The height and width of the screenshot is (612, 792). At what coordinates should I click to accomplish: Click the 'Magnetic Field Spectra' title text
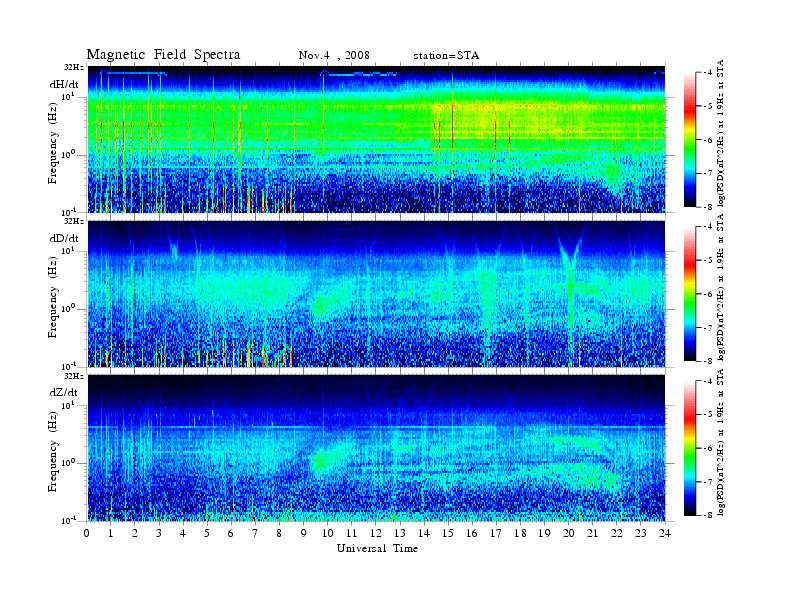[x=163, y=55]
